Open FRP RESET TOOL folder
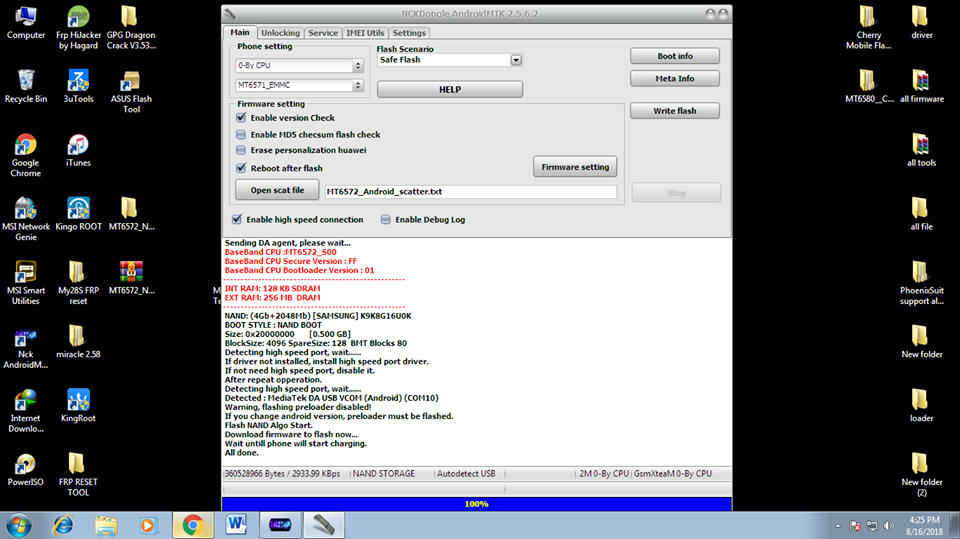Screen dimensions: 960x539 tap(78, 474)
